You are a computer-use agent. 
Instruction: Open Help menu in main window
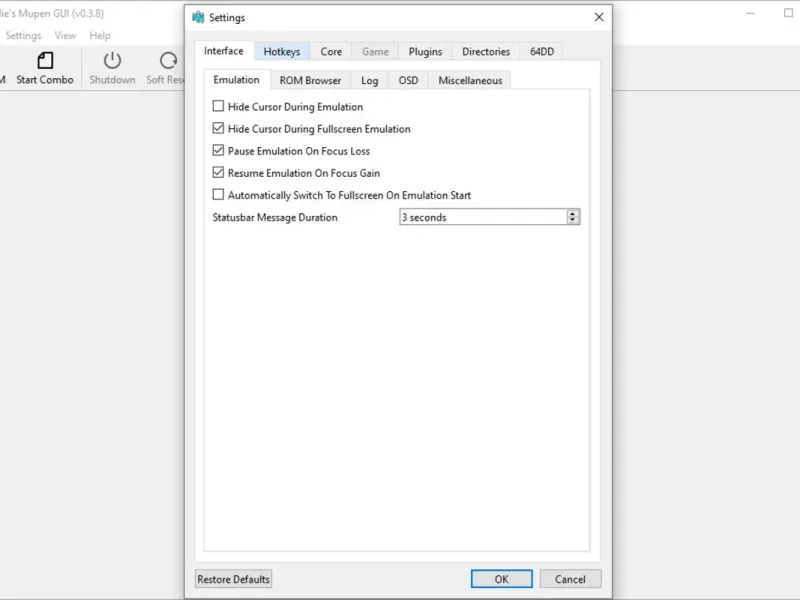pyautogui.click(x=100, y=35)
